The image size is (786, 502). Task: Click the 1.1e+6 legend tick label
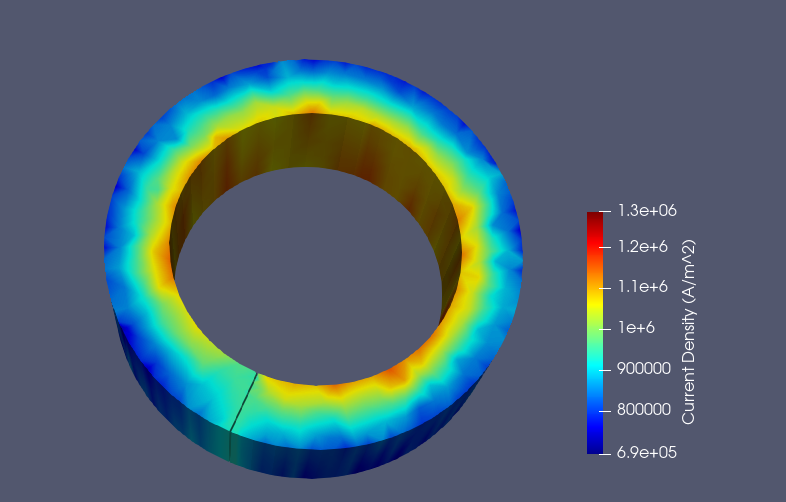(639, 287)
